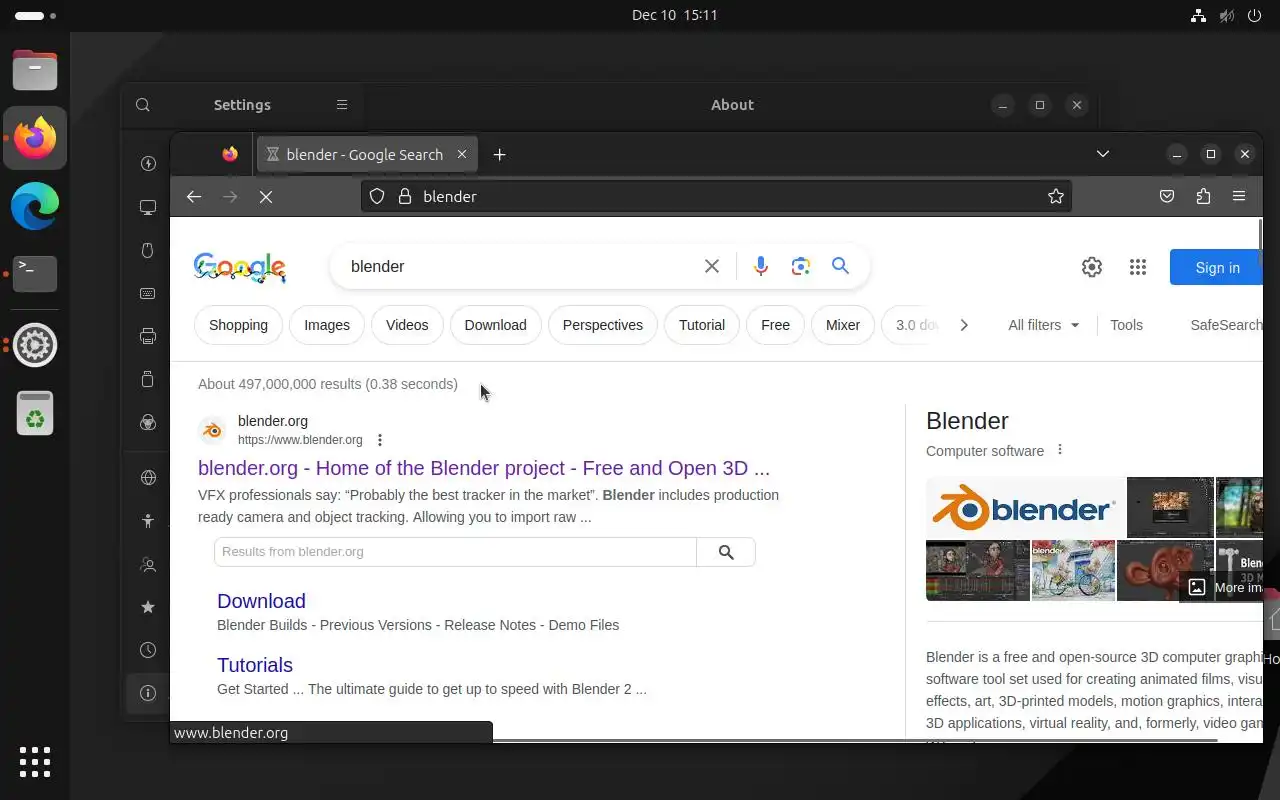Screen dimensions: 1280x800
Task: Show applications grid in the dock
Action: [x=35, y=761]
